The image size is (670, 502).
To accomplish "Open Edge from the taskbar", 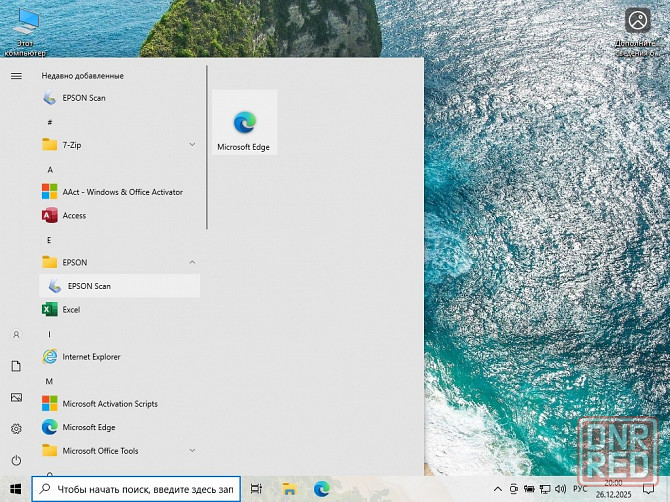I will [x=322, y=489].
